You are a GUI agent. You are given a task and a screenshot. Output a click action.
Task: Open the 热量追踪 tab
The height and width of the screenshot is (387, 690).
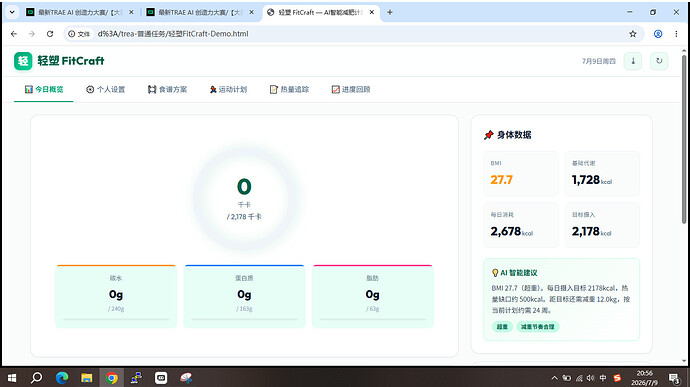[x=289, y=89]
